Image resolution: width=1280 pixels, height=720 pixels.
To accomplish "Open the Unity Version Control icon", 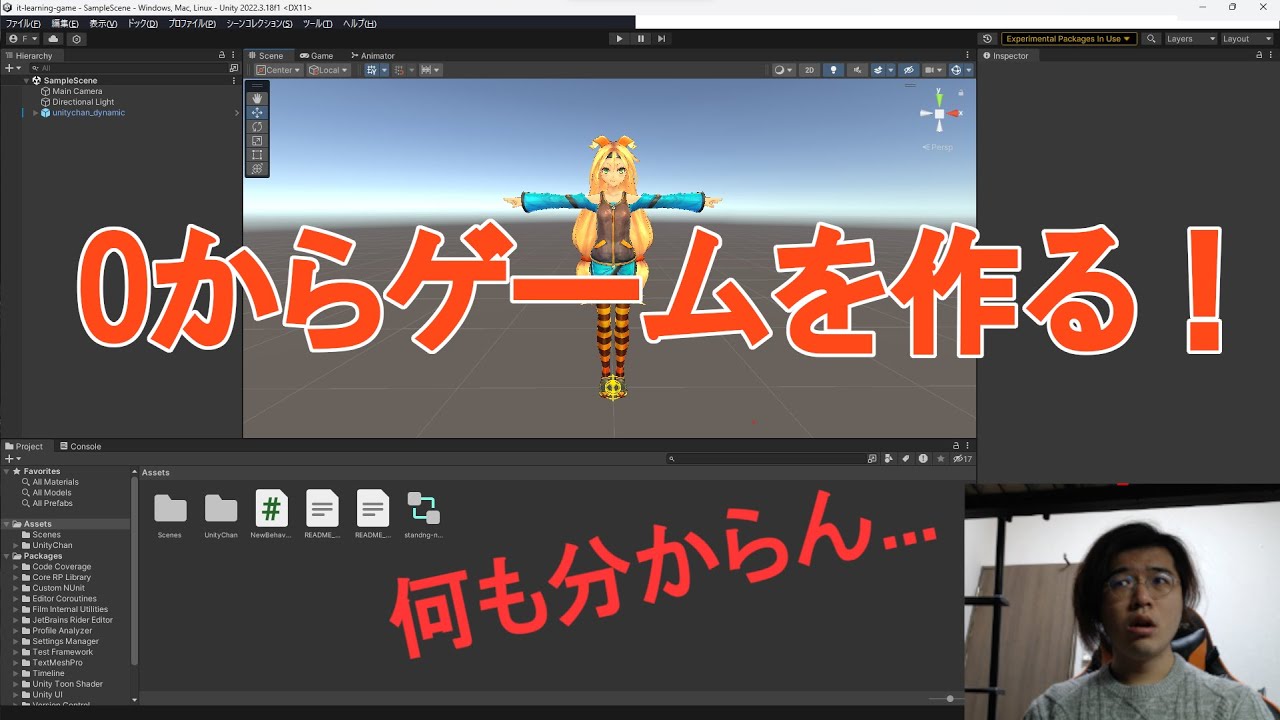I will coord(77,39).
